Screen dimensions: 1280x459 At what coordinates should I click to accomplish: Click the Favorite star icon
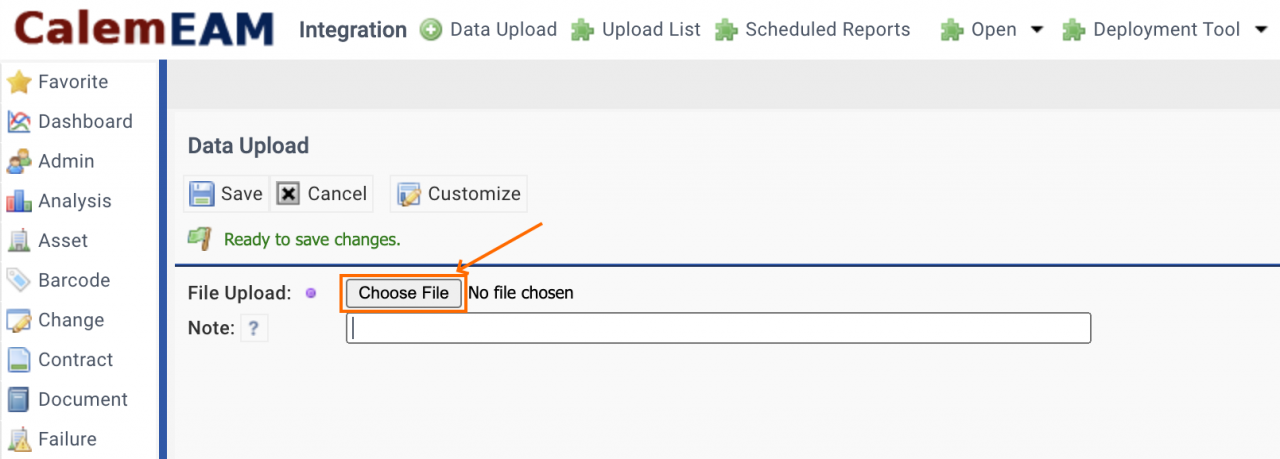(x=19, y=82)
